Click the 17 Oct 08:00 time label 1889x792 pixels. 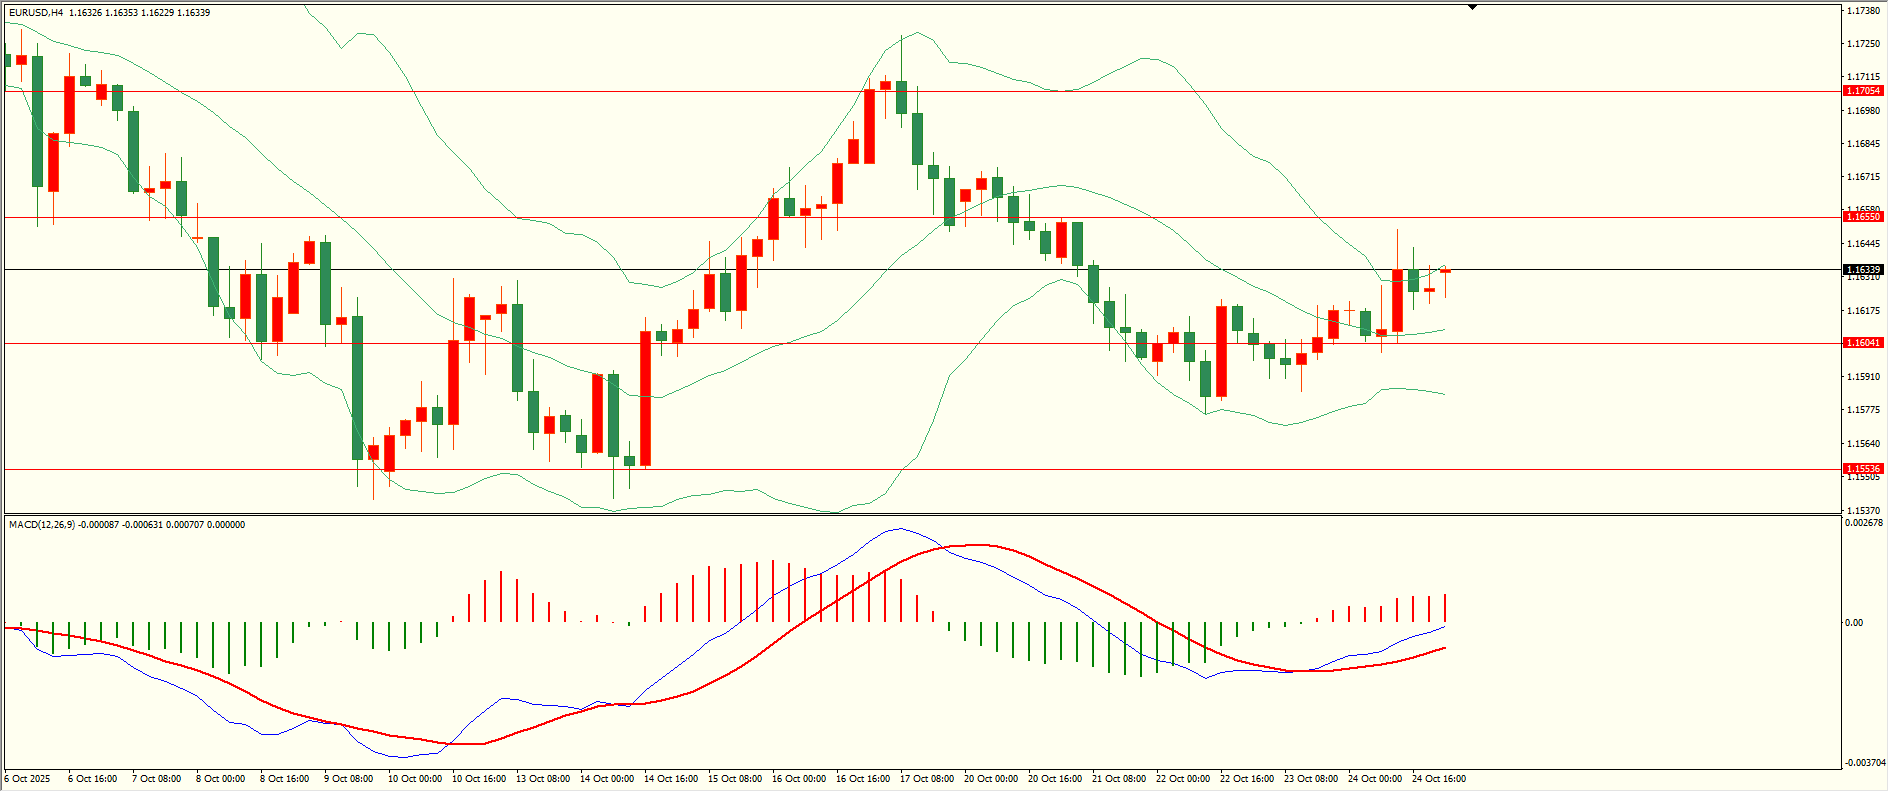(927, 779)
